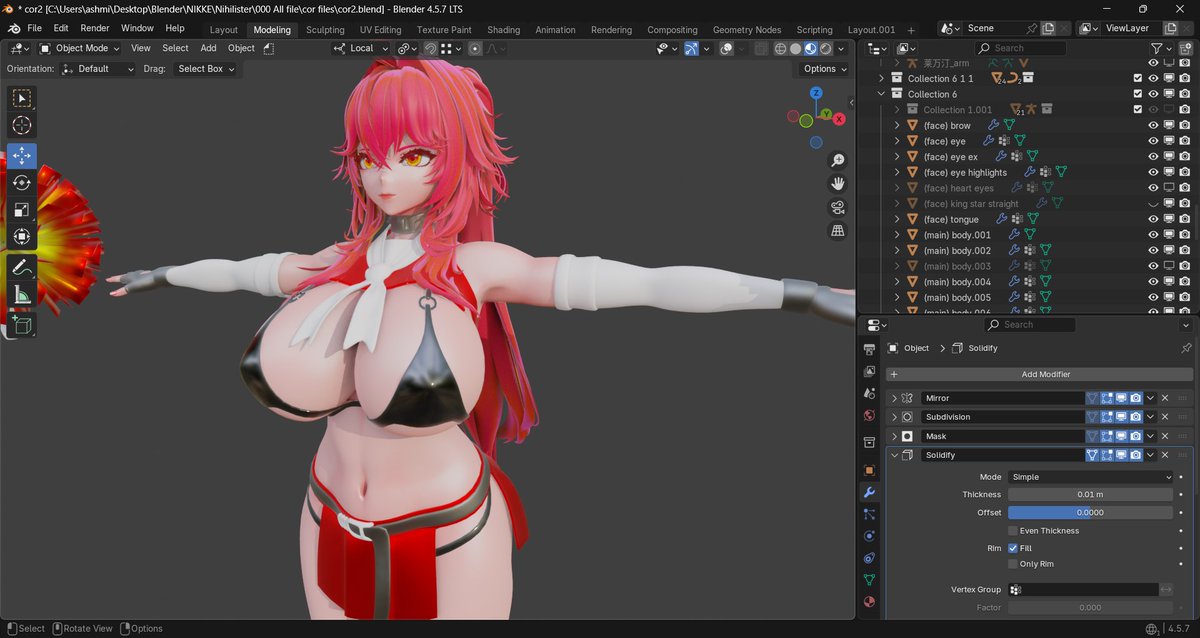The width and height of the screenshot is (1200, 638).
Task: Switch to the Sculpting workspace tab
Action: (x=325, y=30)
